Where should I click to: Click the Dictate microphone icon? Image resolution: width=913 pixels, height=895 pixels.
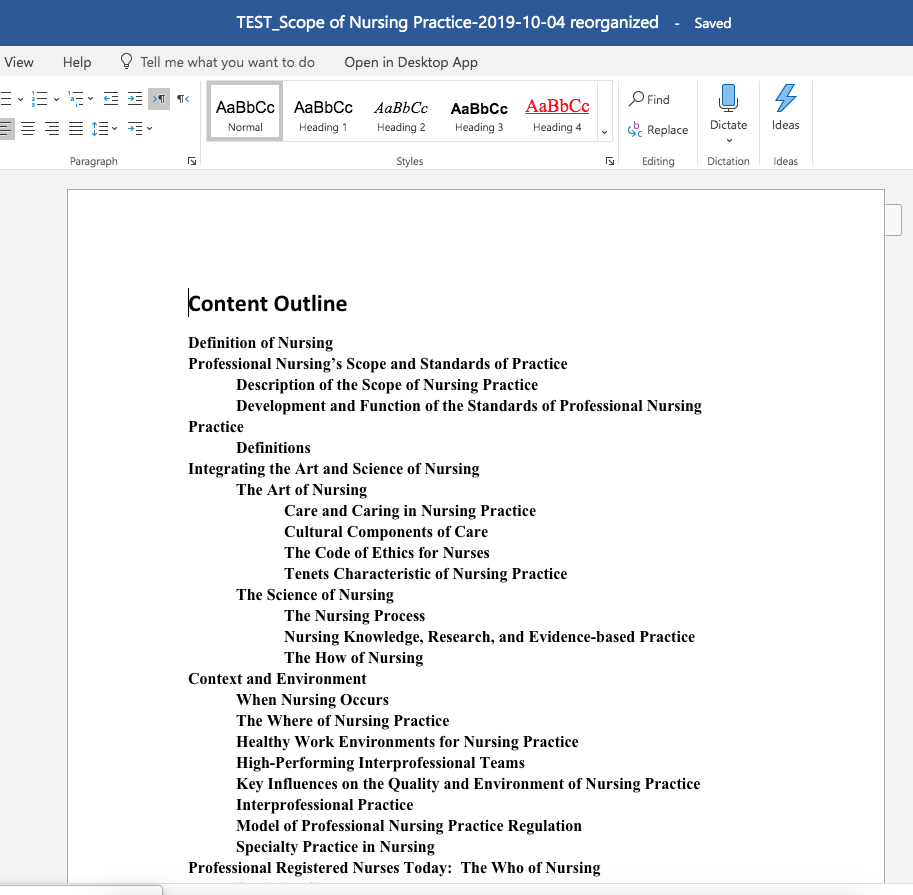(728, 99)
